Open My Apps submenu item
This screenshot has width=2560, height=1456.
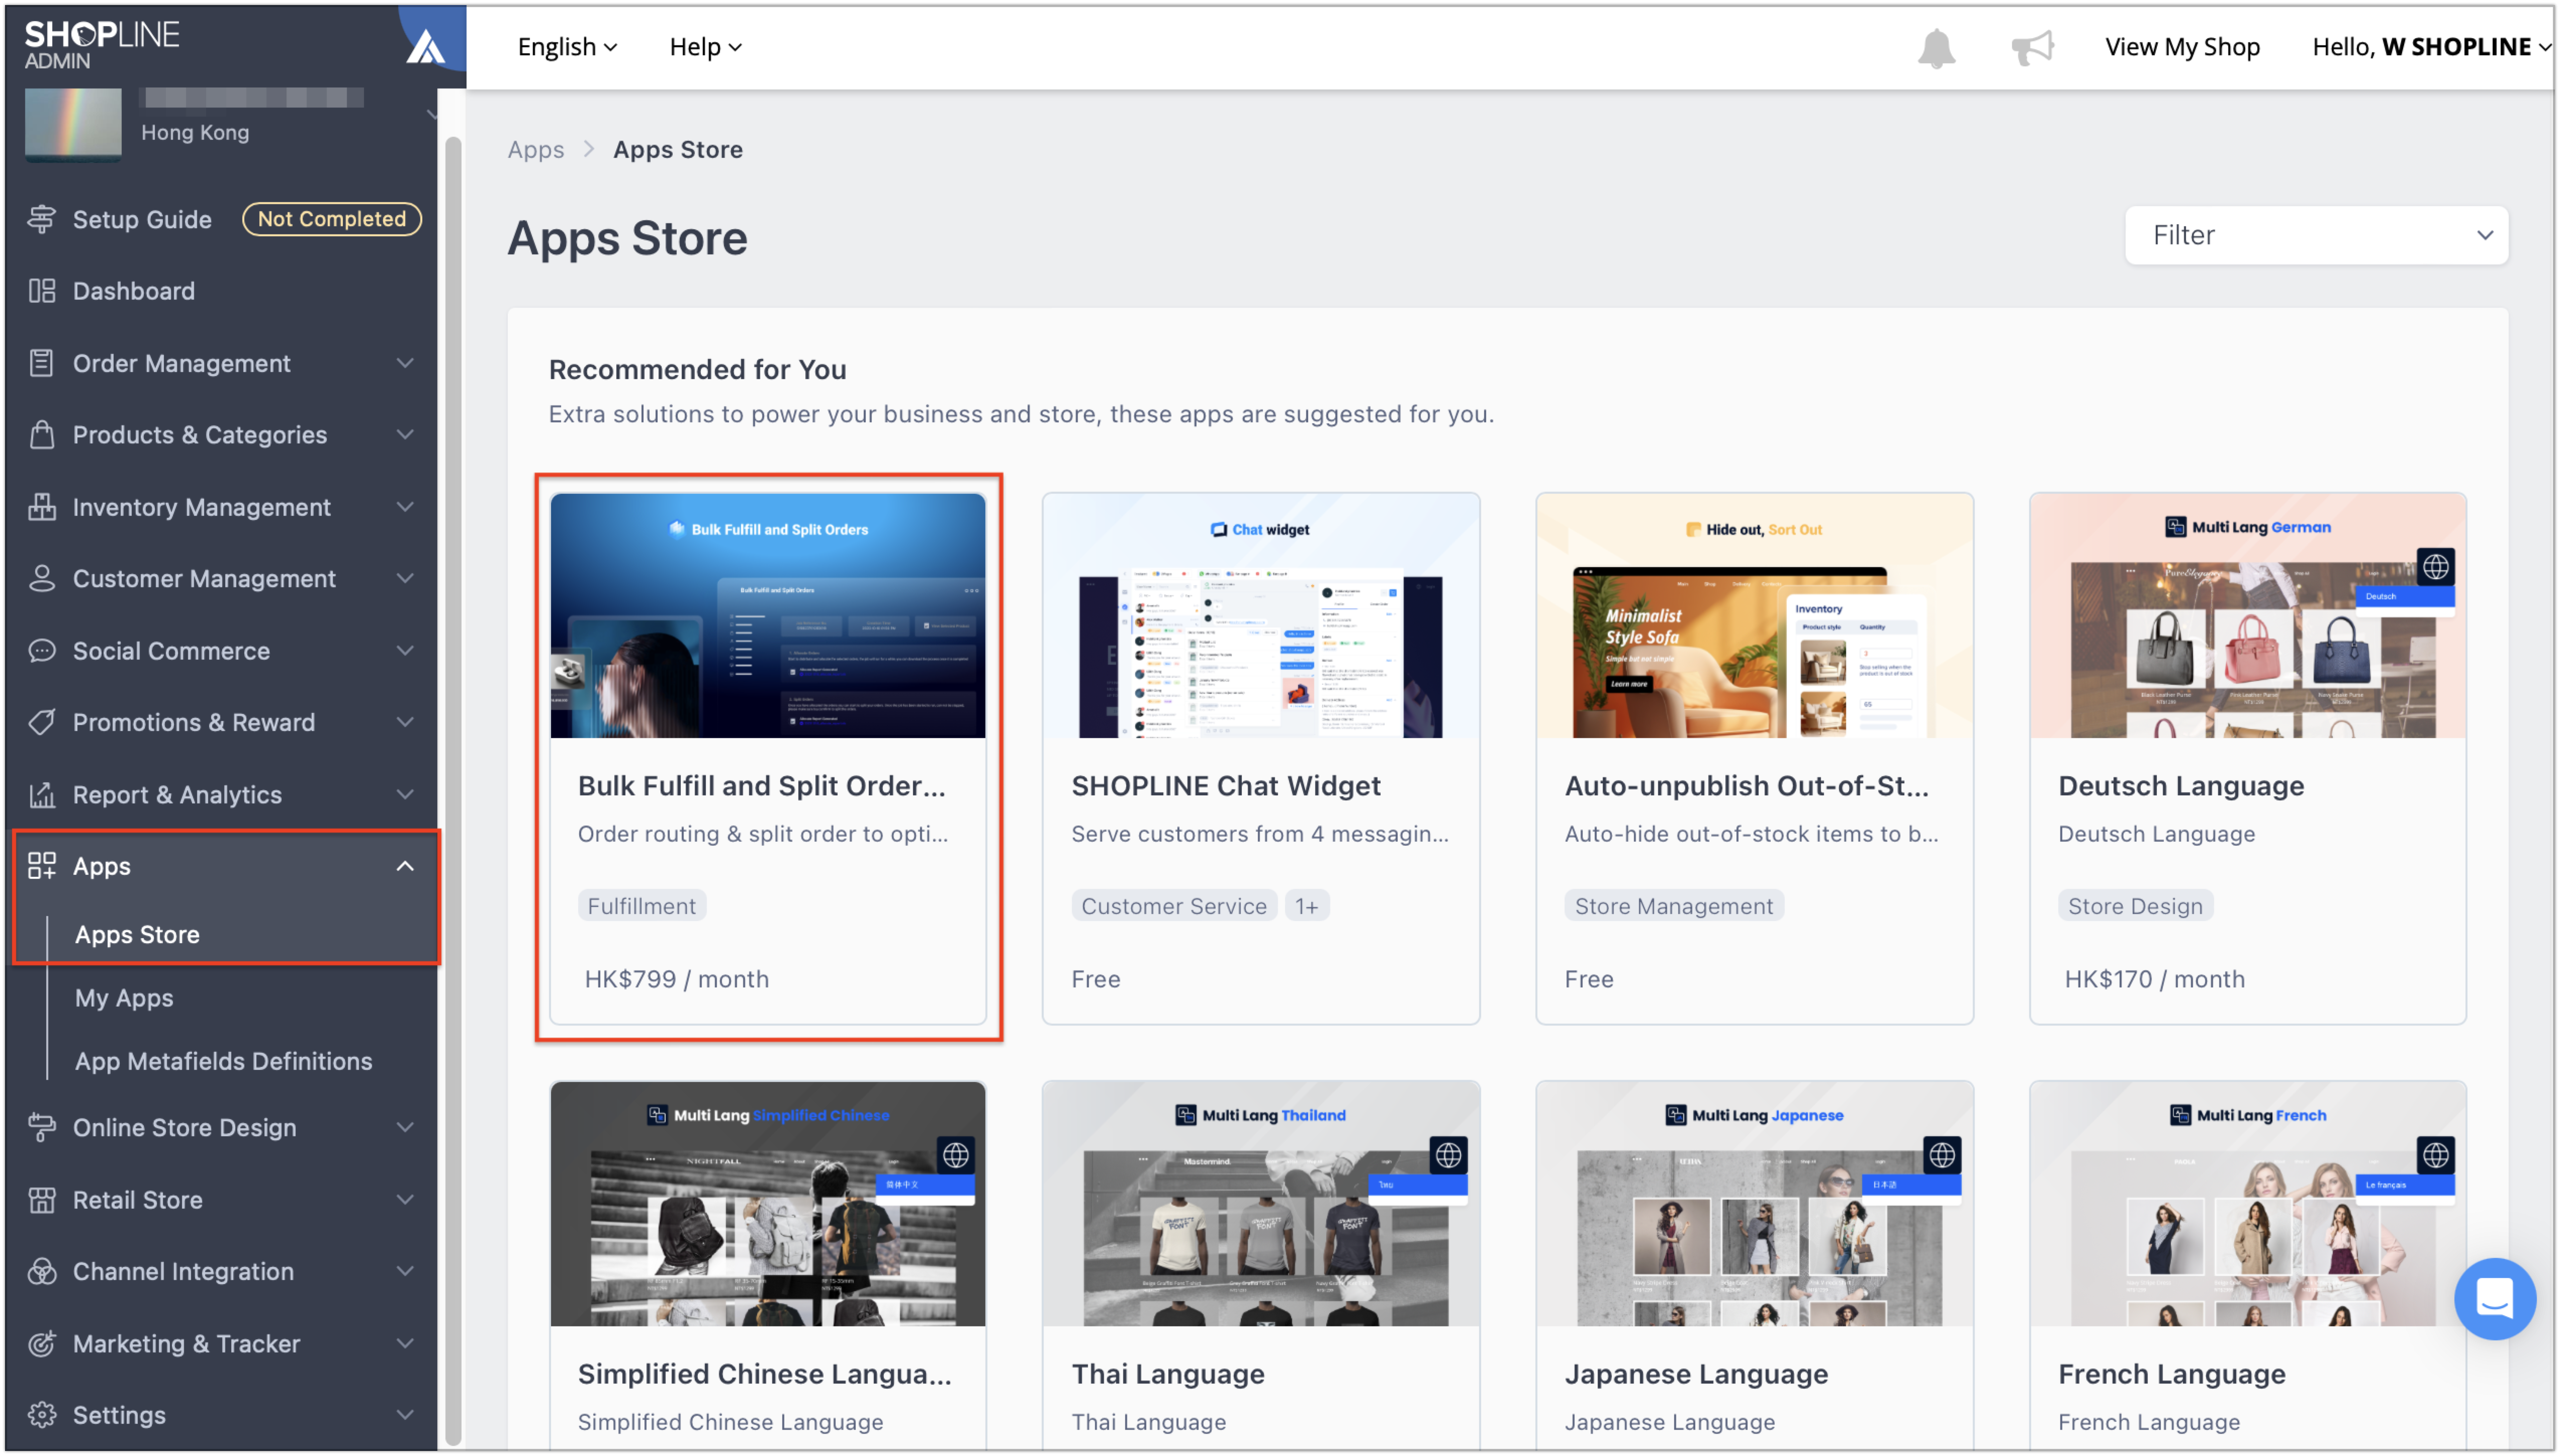pos(124,997)
